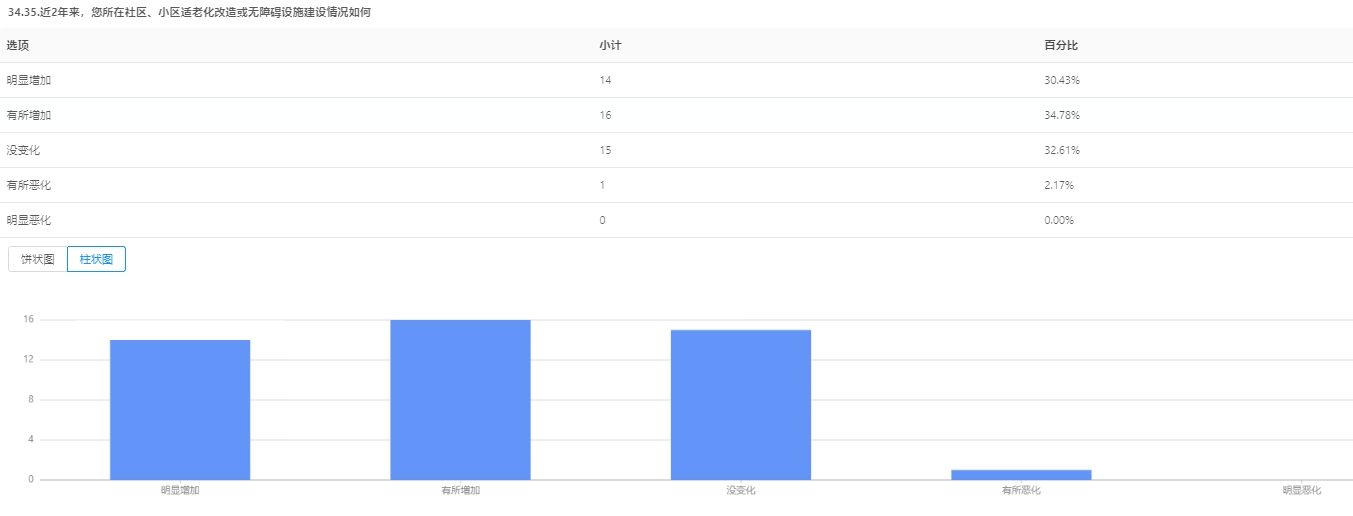1353x516 pixels.
Task: Select the 有所增加 table row label
Action: [x=28, y=115]
